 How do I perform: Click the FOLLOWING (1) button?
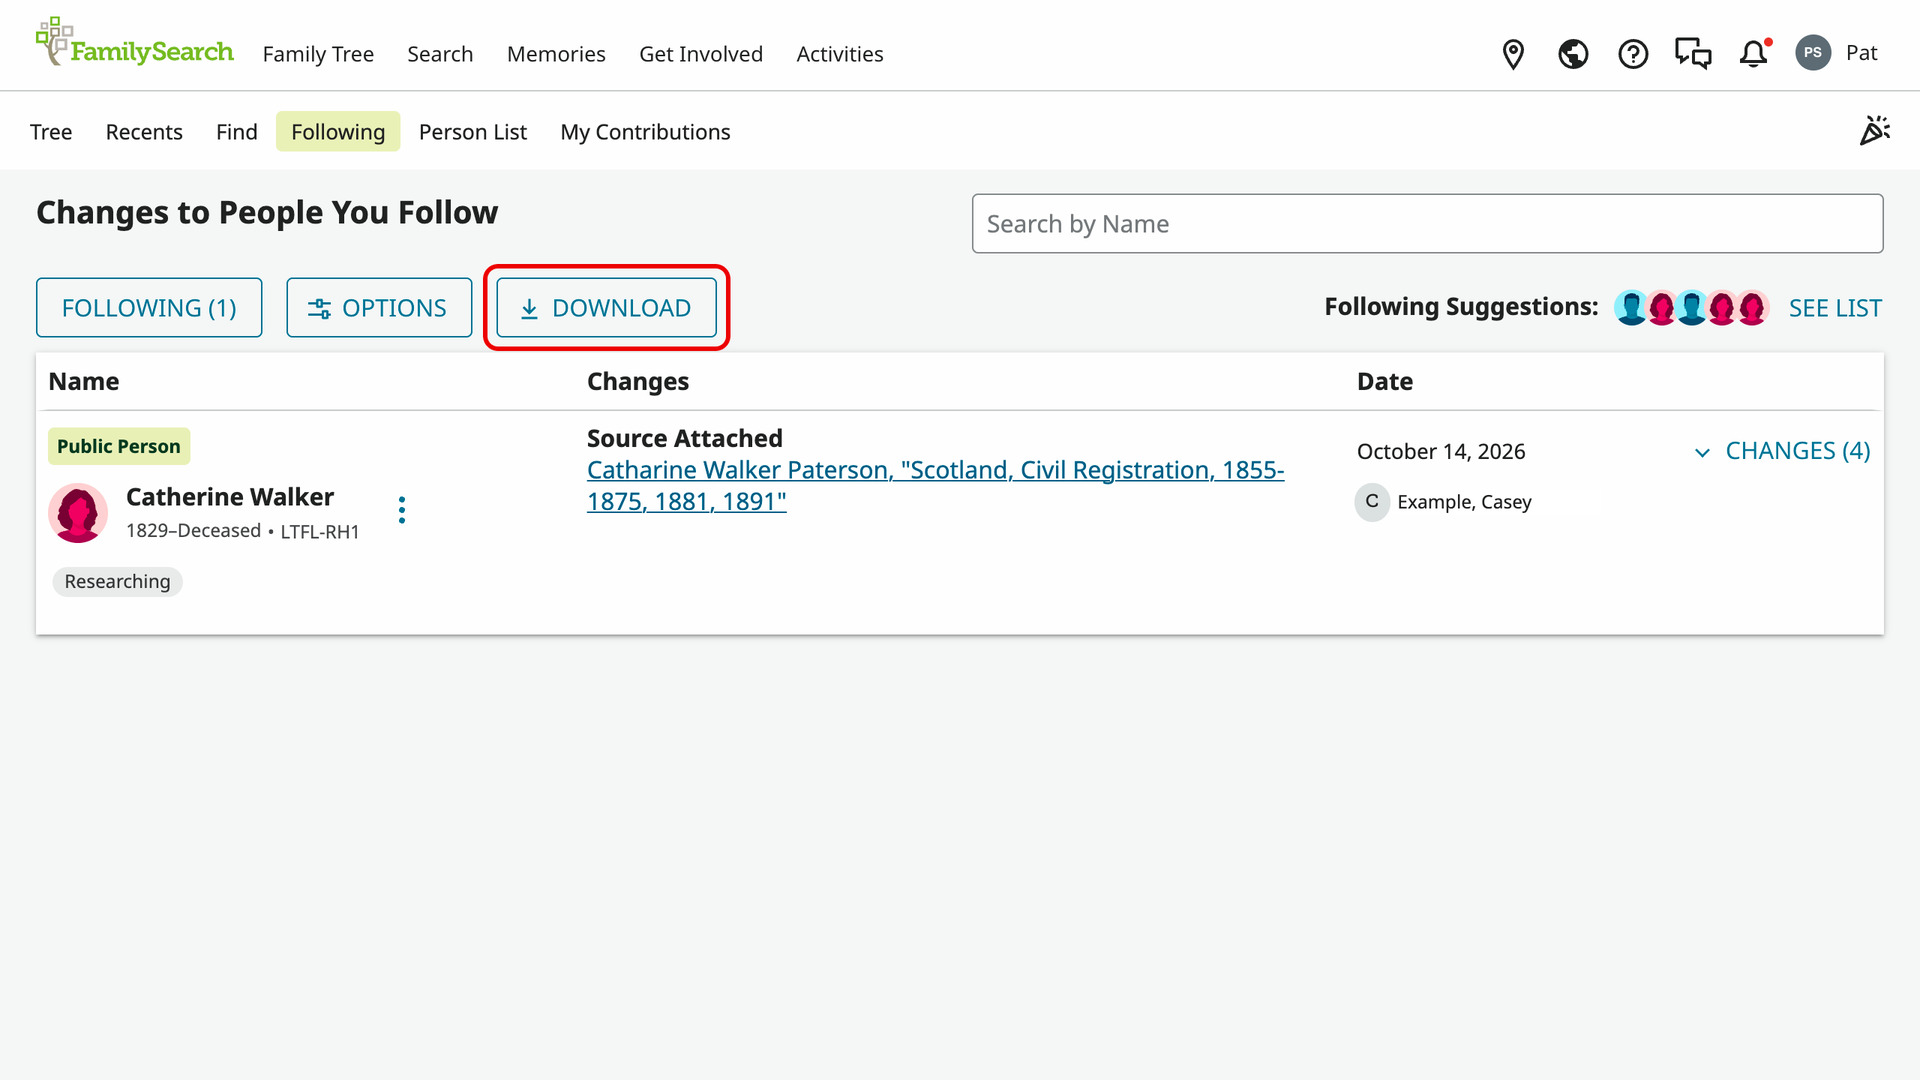[149, 308]
